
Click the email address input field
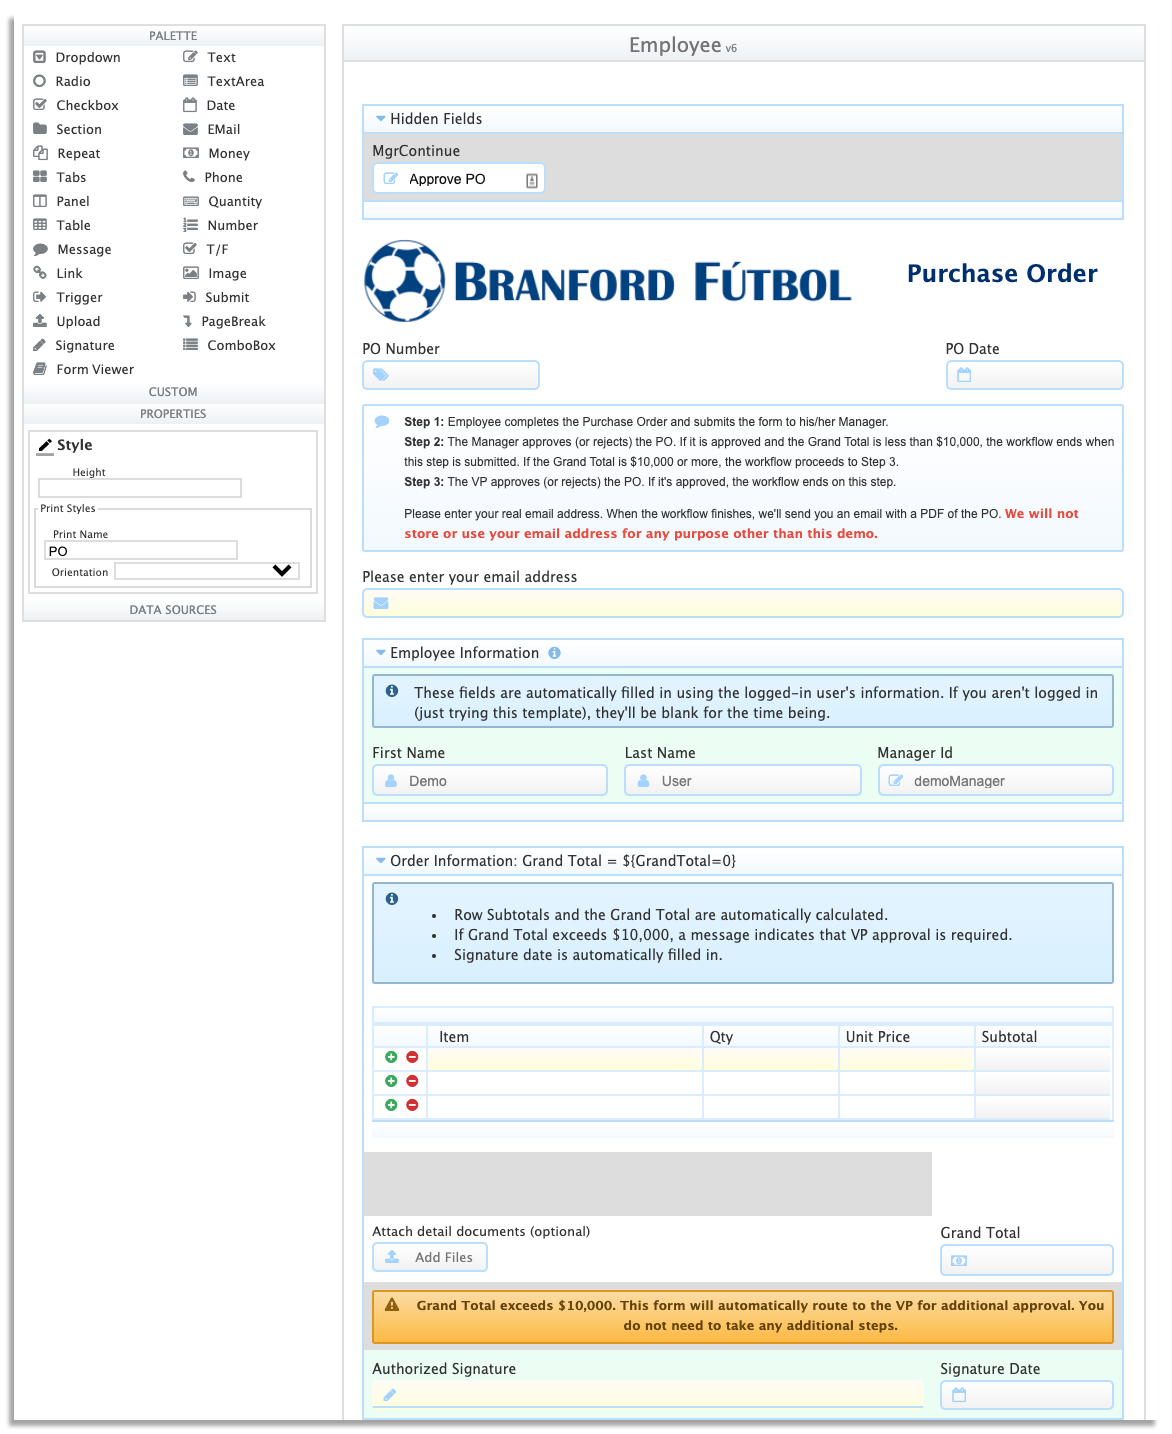743,603
